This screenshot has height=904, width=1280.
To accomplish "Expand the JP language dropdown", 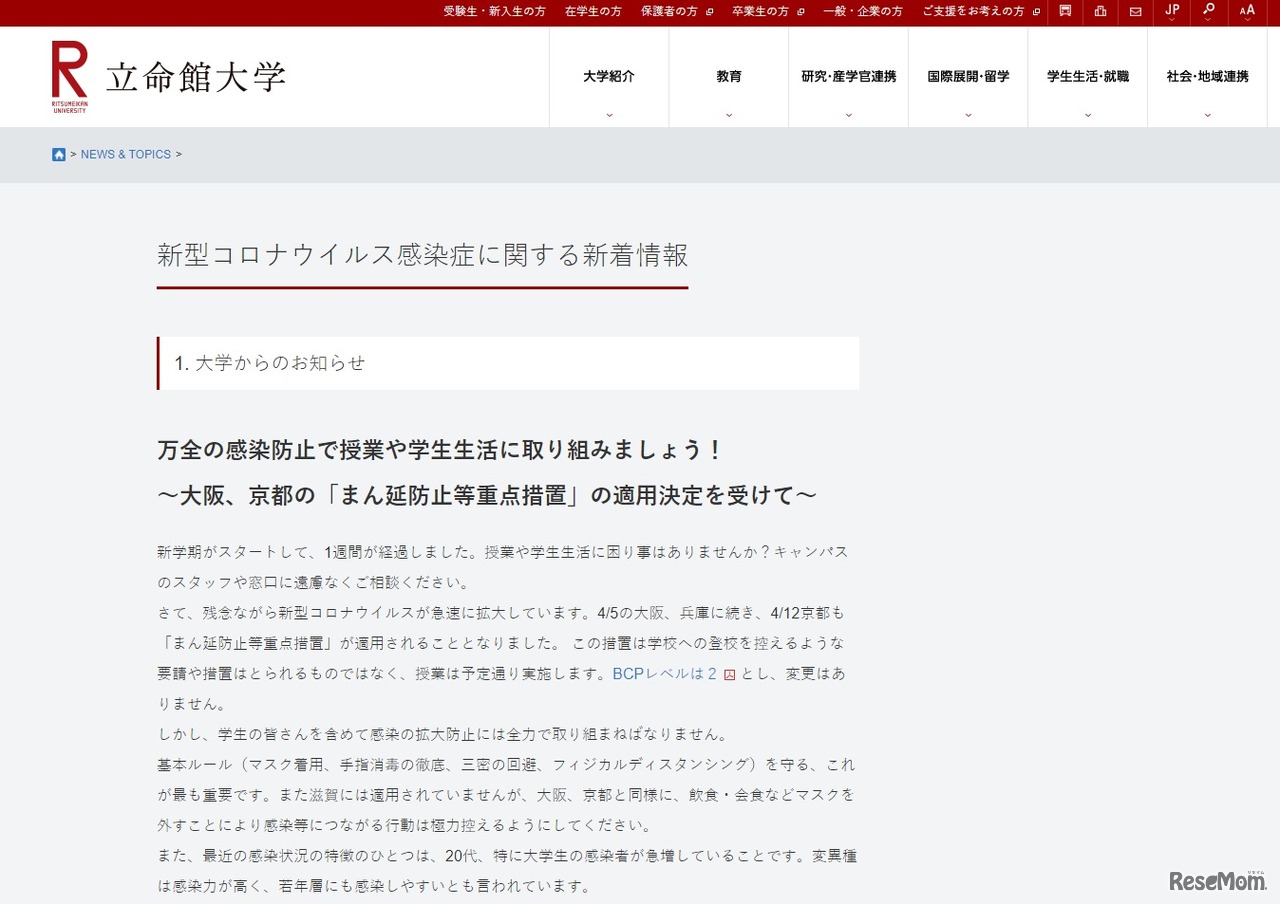I will point(1170,12).
